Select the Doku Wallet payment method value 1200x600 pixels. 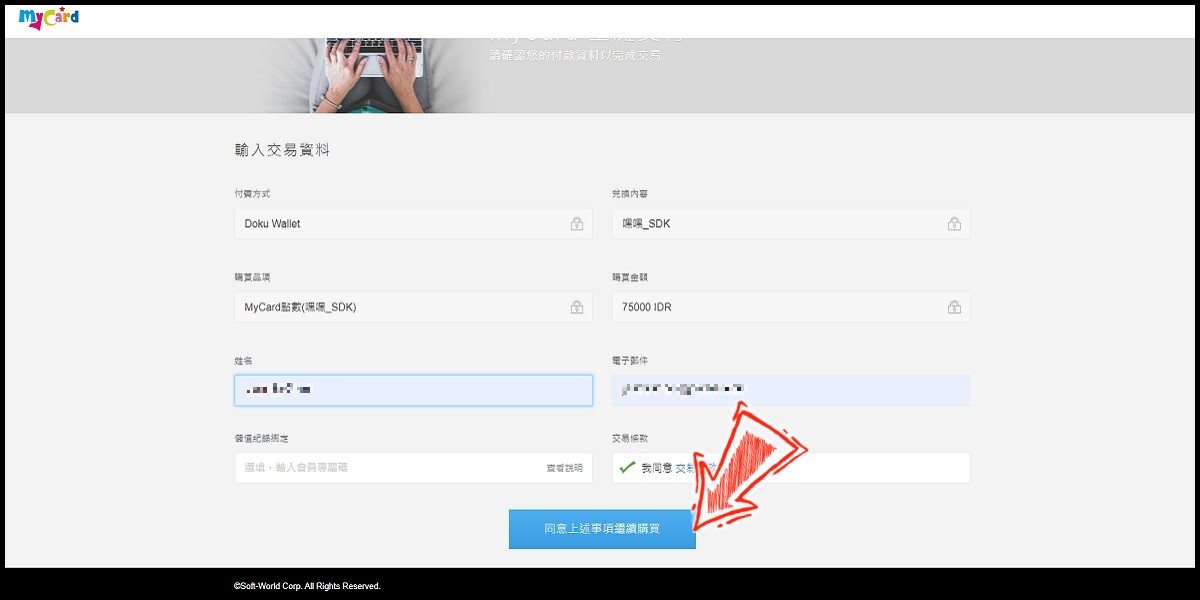click(272, 224)
